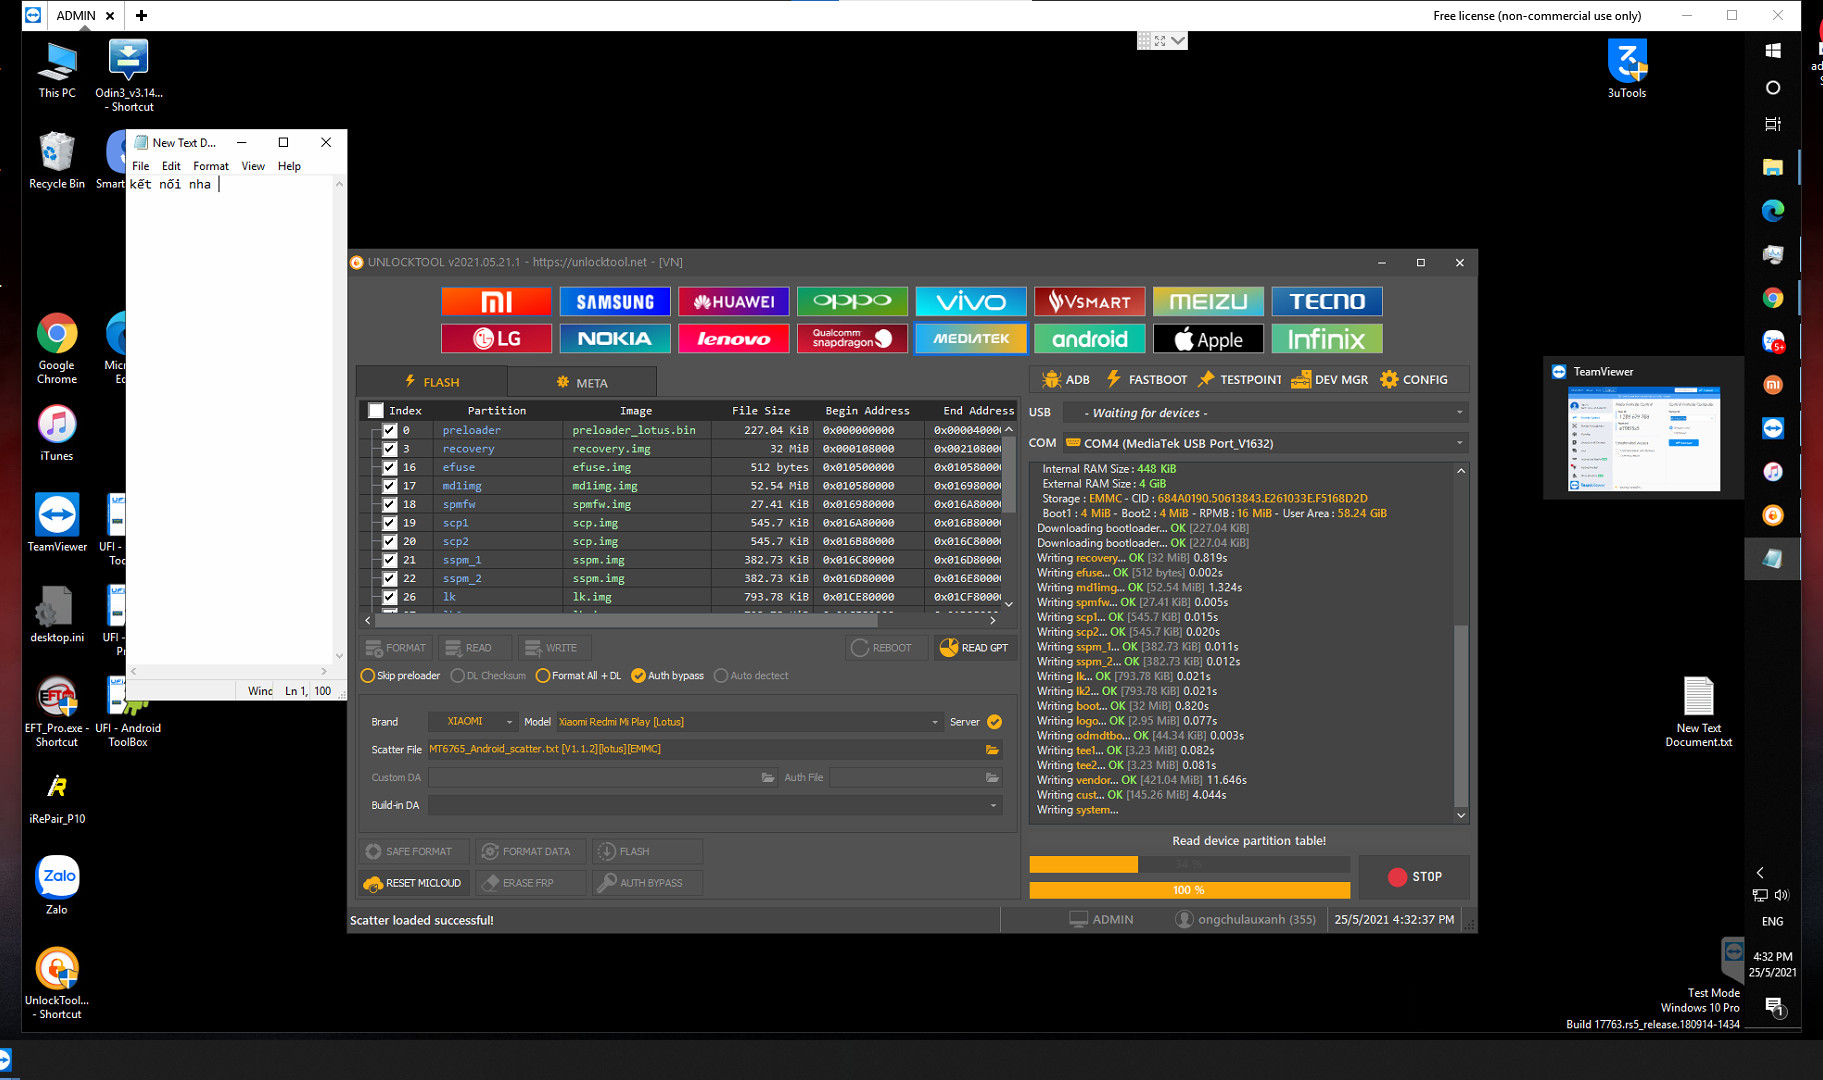Click log panel scroll down arrow
1823x1080 pixels.
[1461, 815]
